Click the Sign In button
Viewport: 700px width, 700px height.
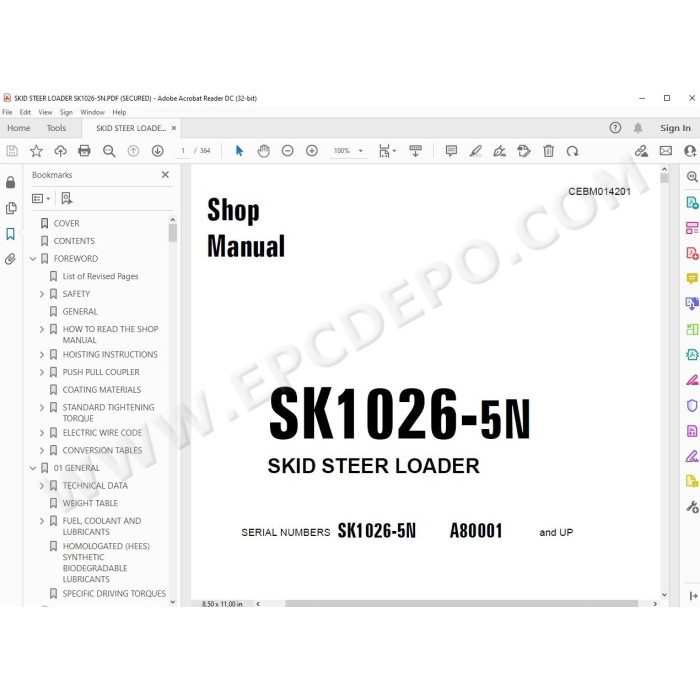point(675,128)
